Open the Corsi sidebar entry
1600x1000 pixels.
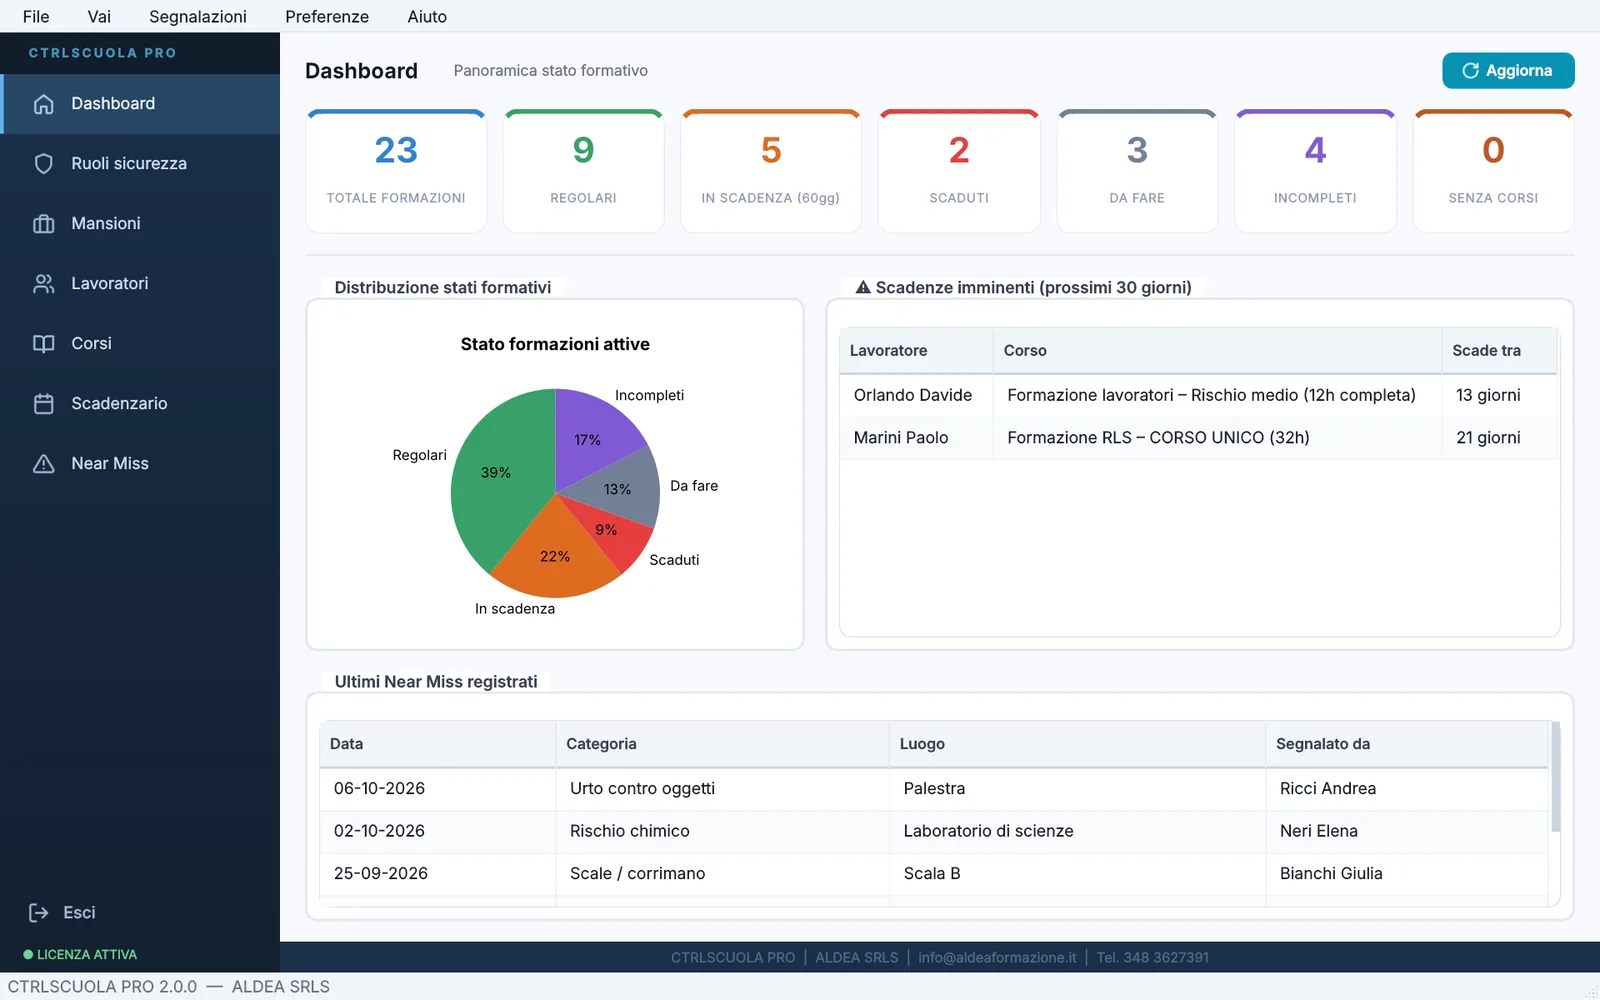[140, 344]
